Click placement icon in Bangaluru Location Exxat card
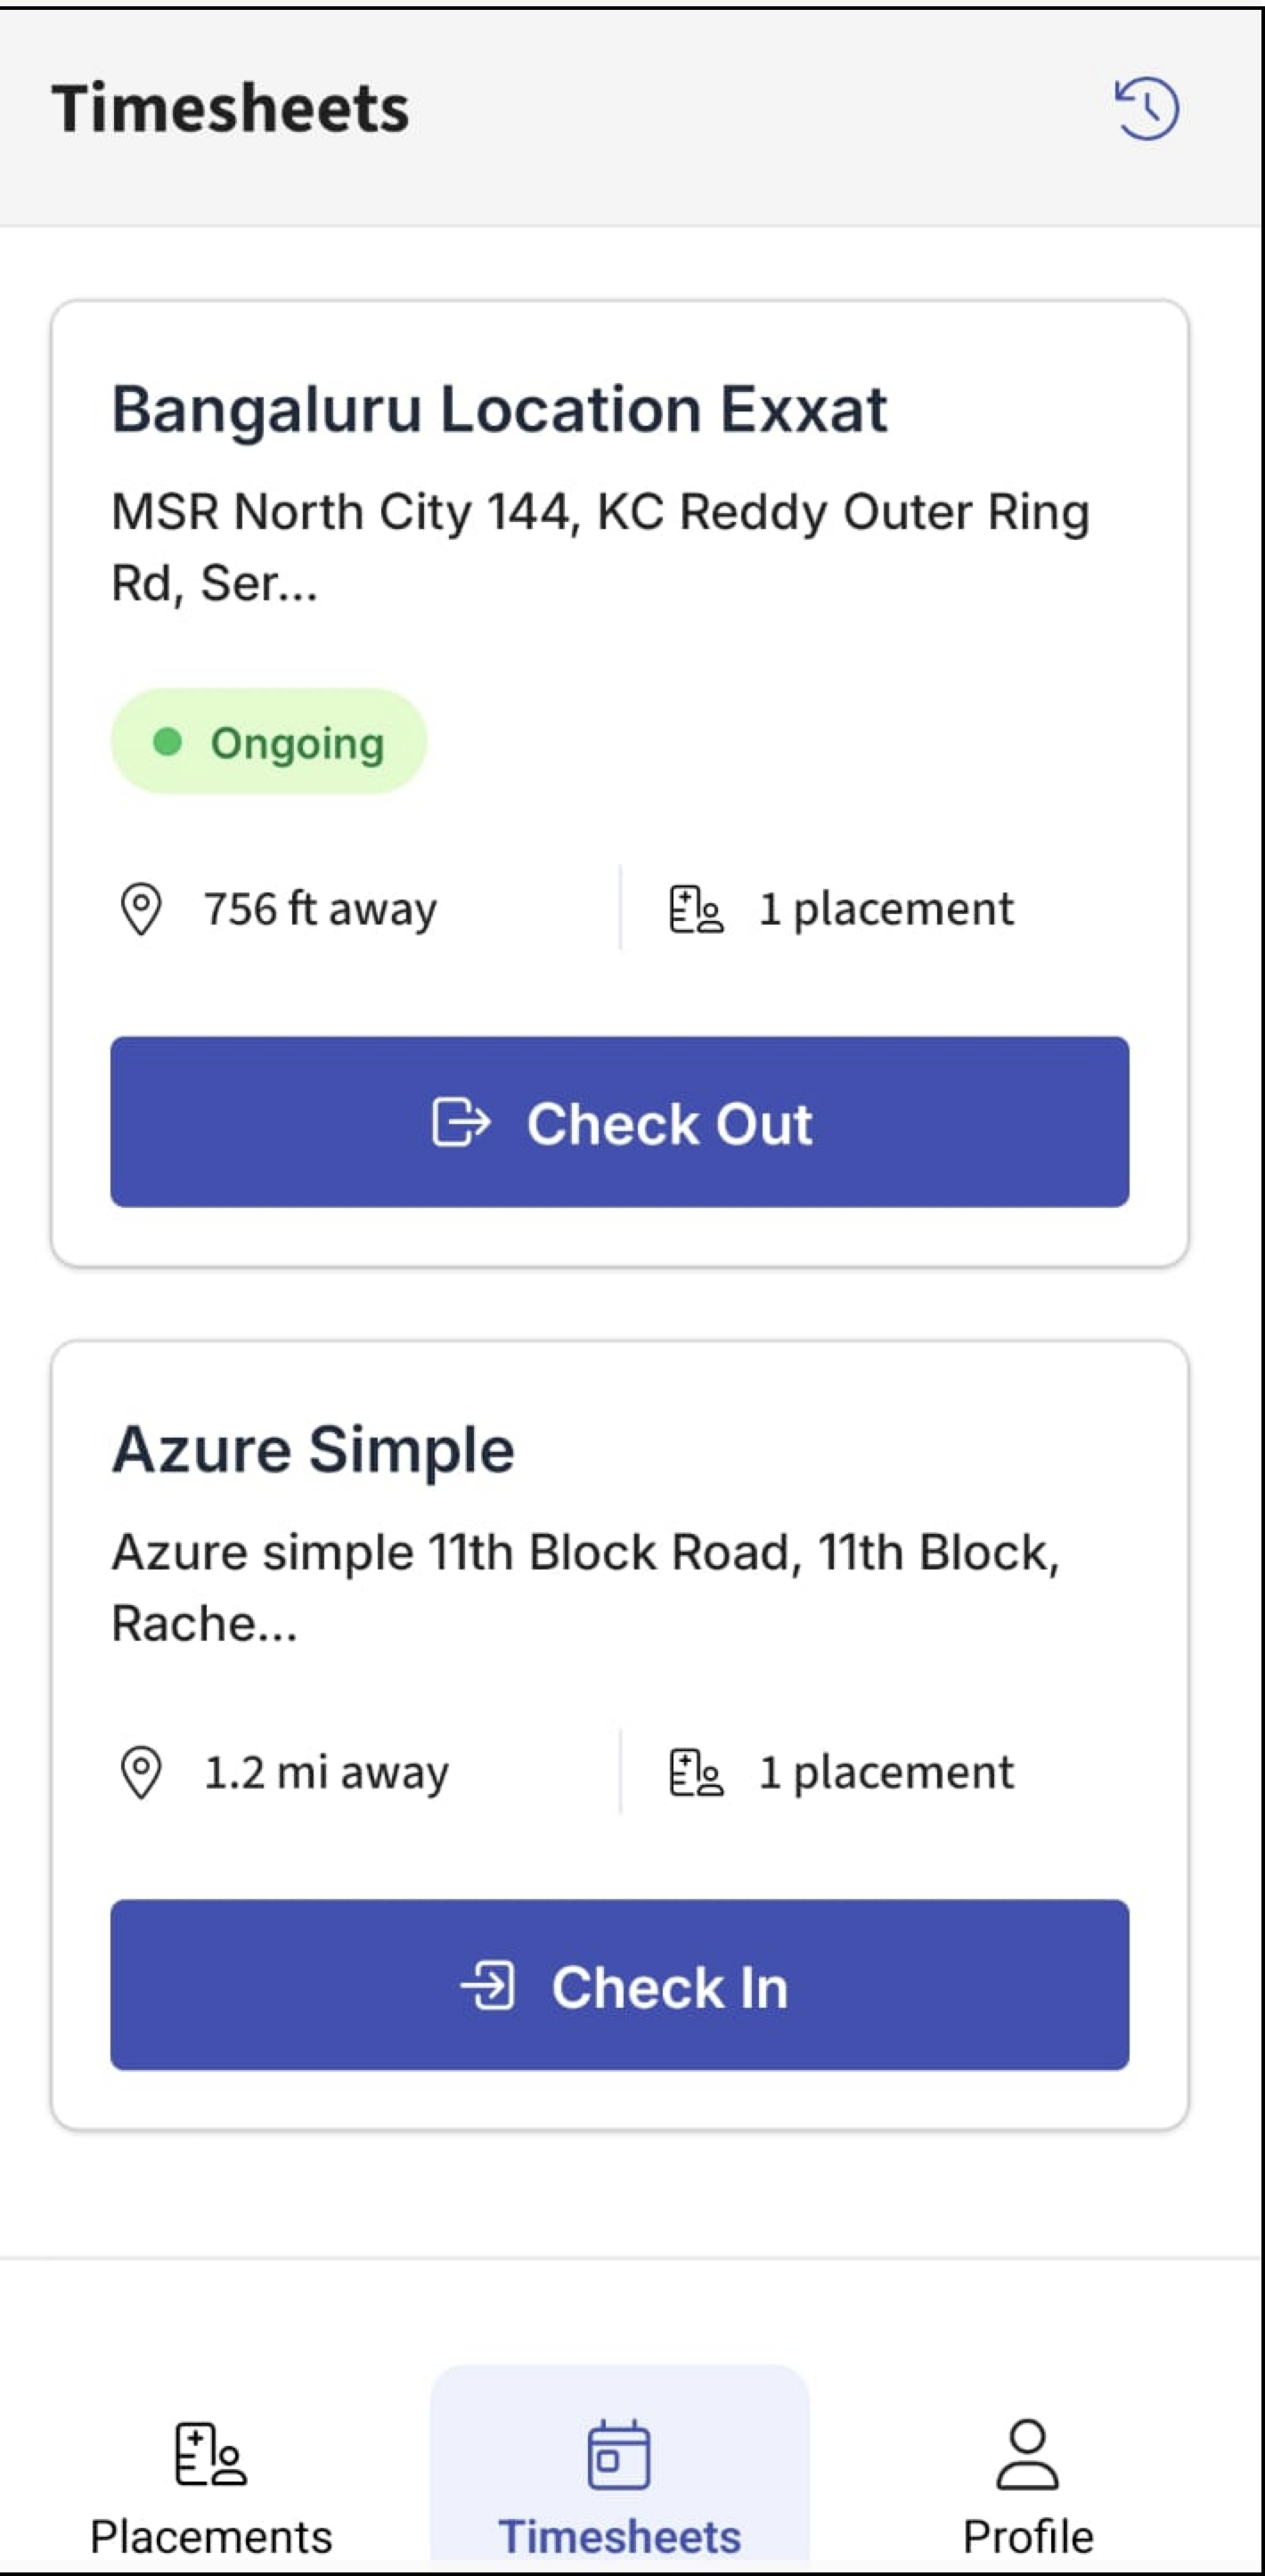 696,909
